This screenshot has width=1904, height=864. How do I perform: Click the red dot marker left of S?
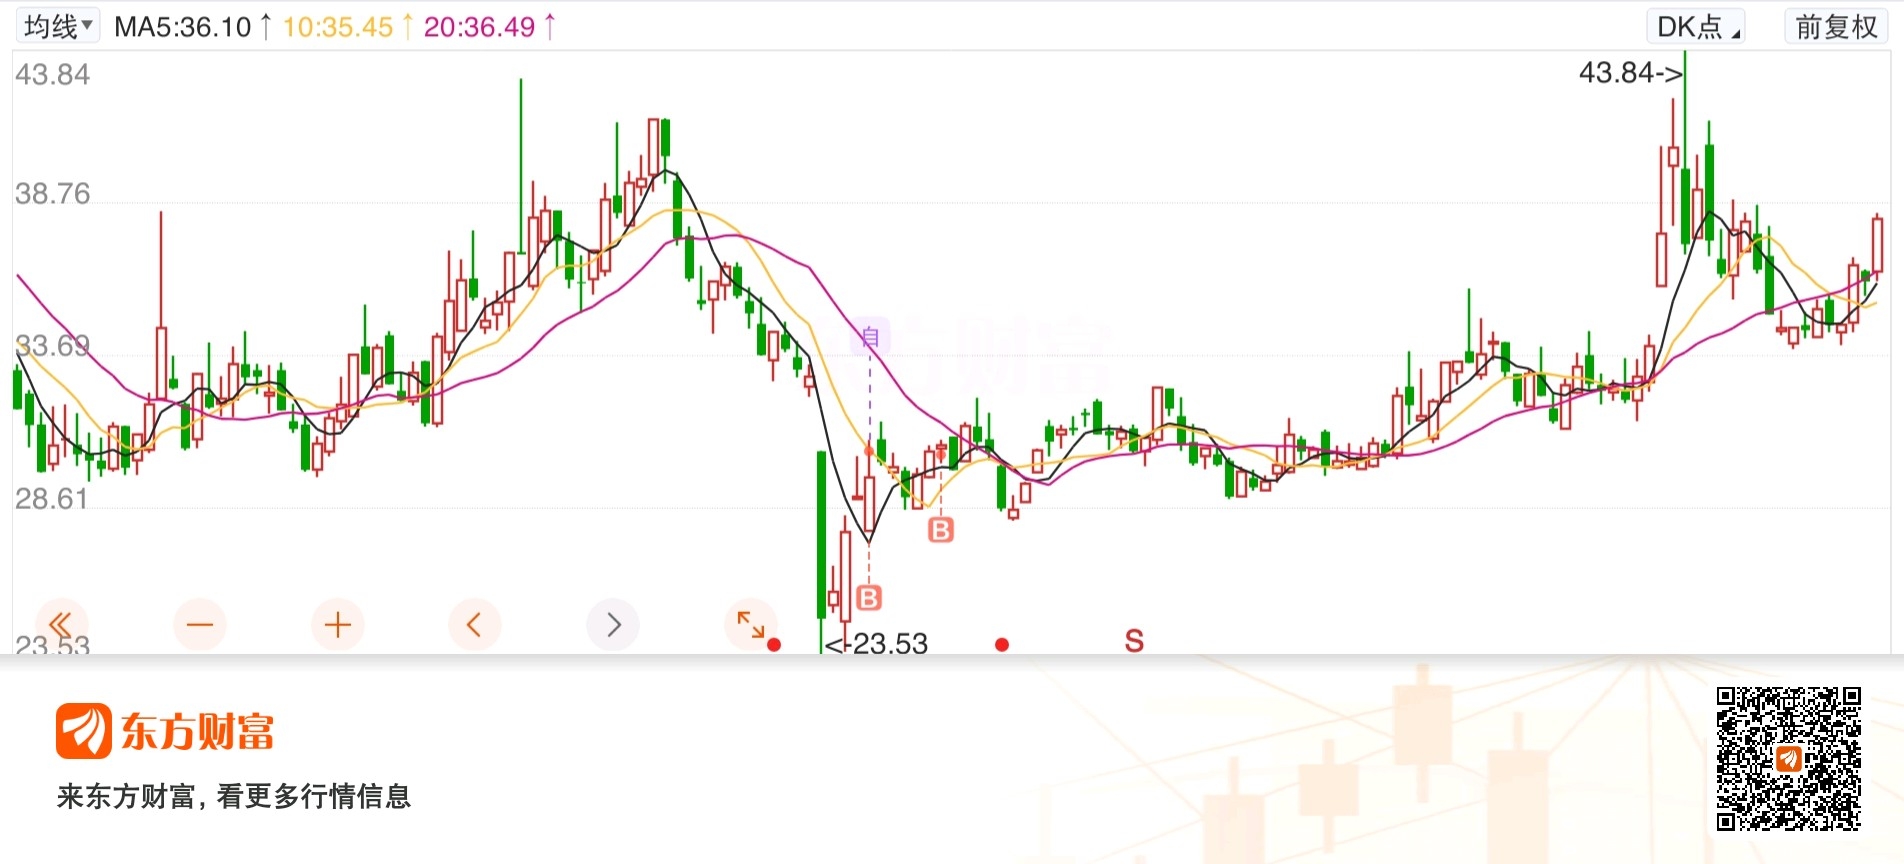click(x=1002, y=645)
